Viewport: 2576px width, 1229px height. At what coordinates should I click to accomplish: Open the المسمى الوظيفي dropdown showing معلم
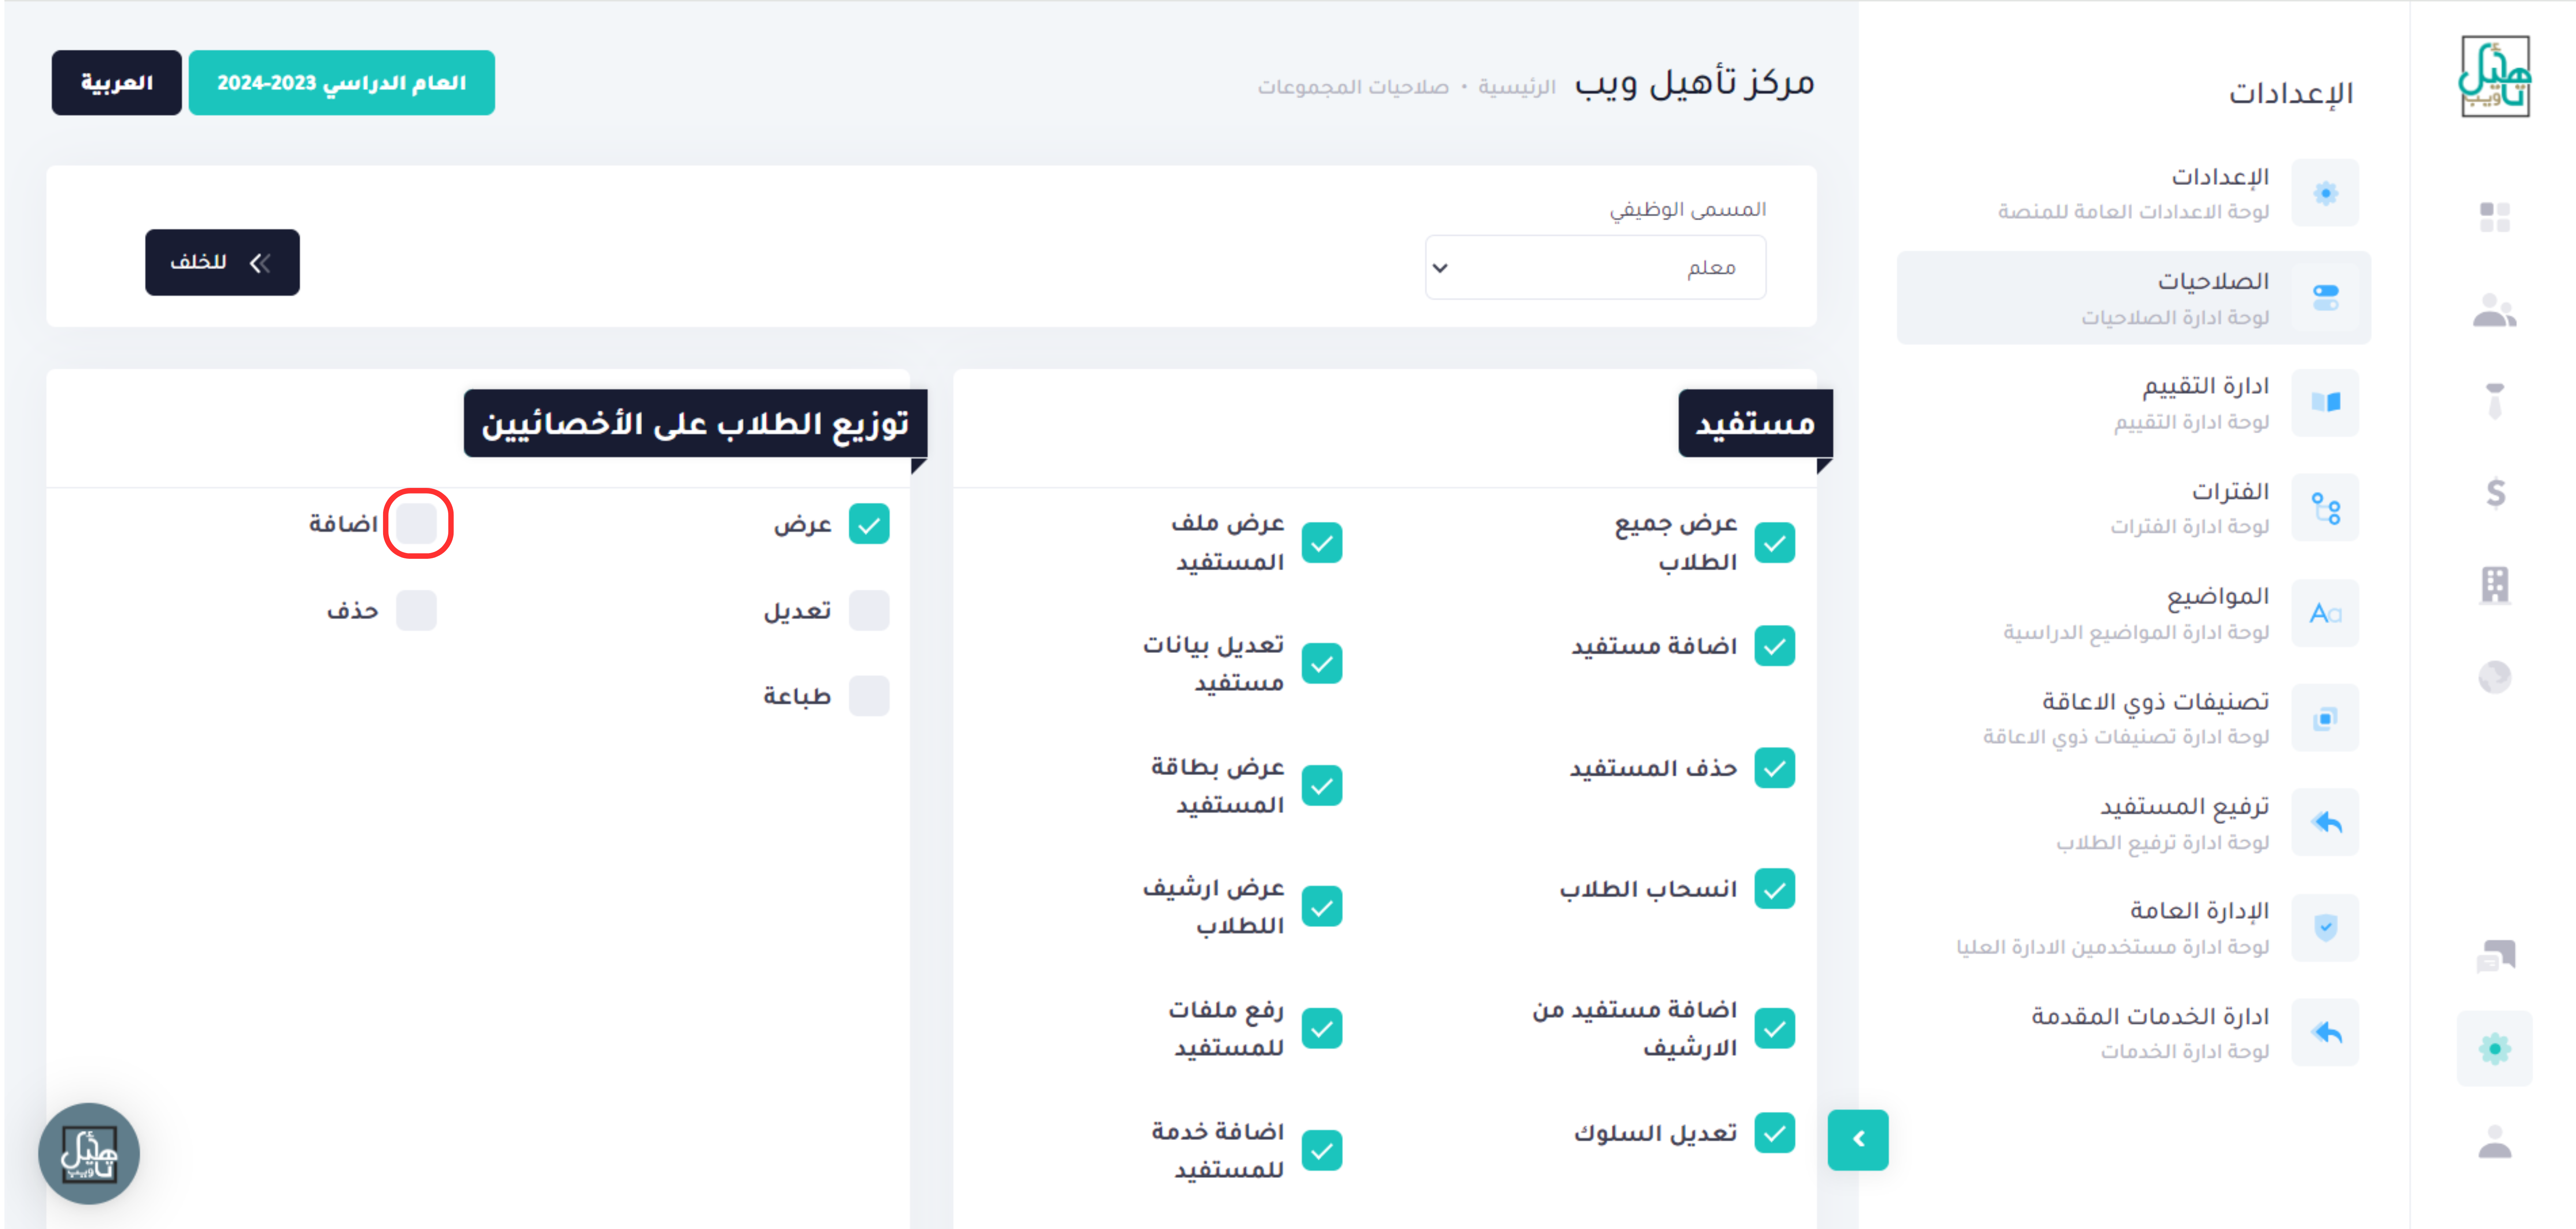click(x=1595, y=267)
